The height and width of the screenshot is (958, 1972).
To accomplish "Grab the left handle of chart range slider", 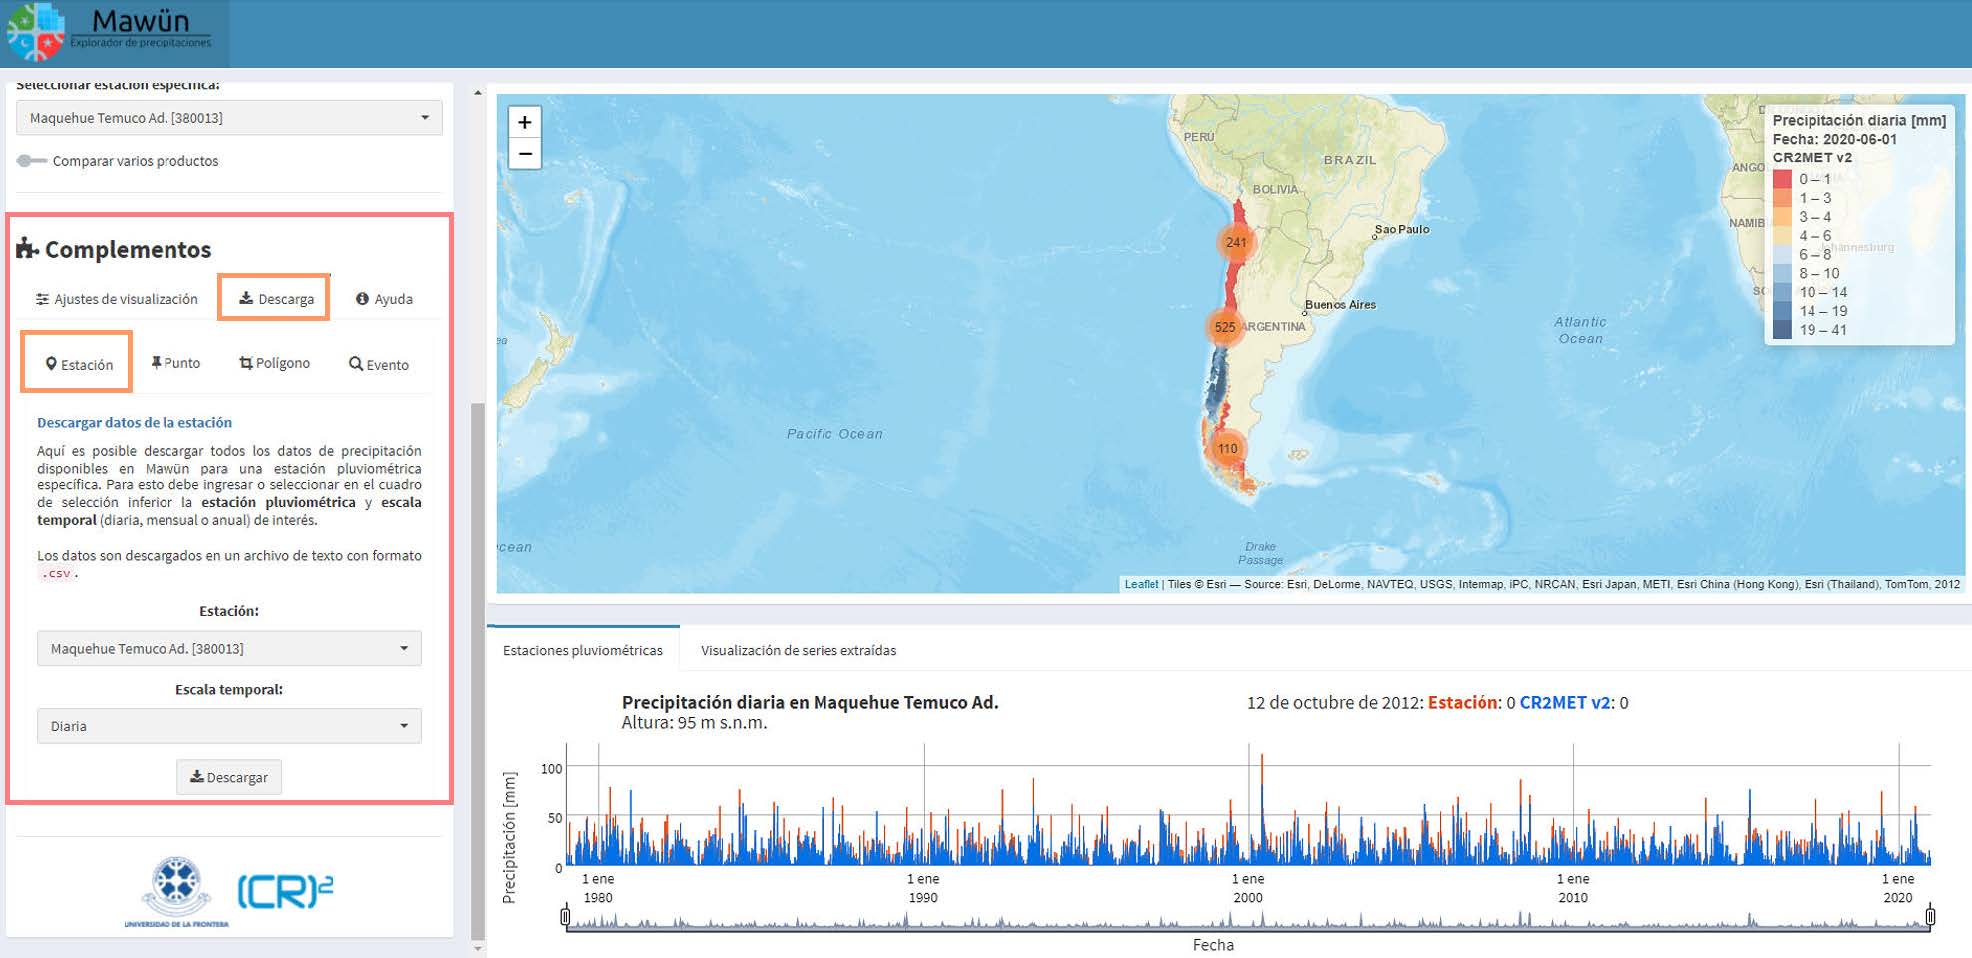I will tap(566, 916).
